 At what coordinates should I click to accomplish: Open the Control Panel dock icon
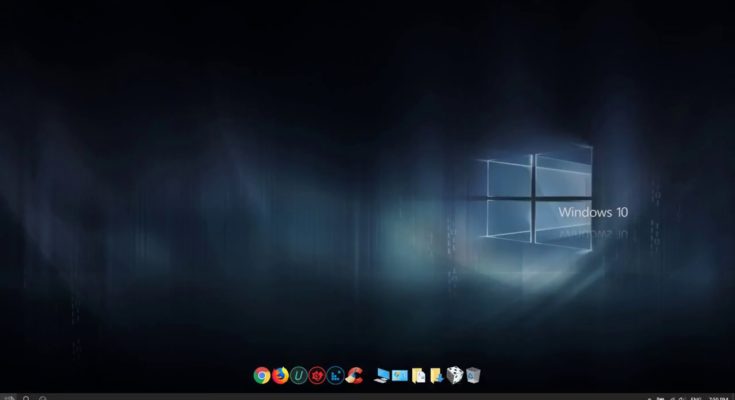pos(400,376)
